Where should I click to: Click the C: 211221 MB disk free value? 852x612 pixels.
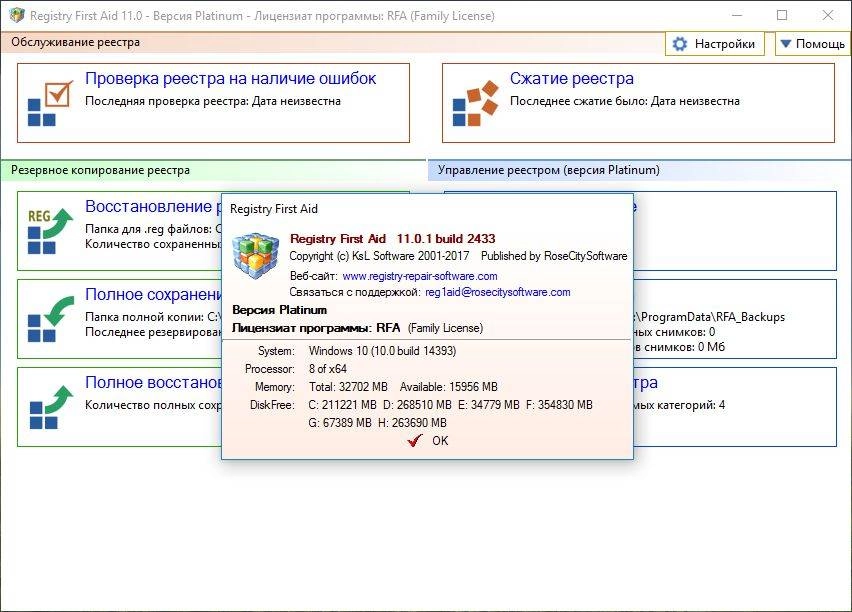pos(342,405)
